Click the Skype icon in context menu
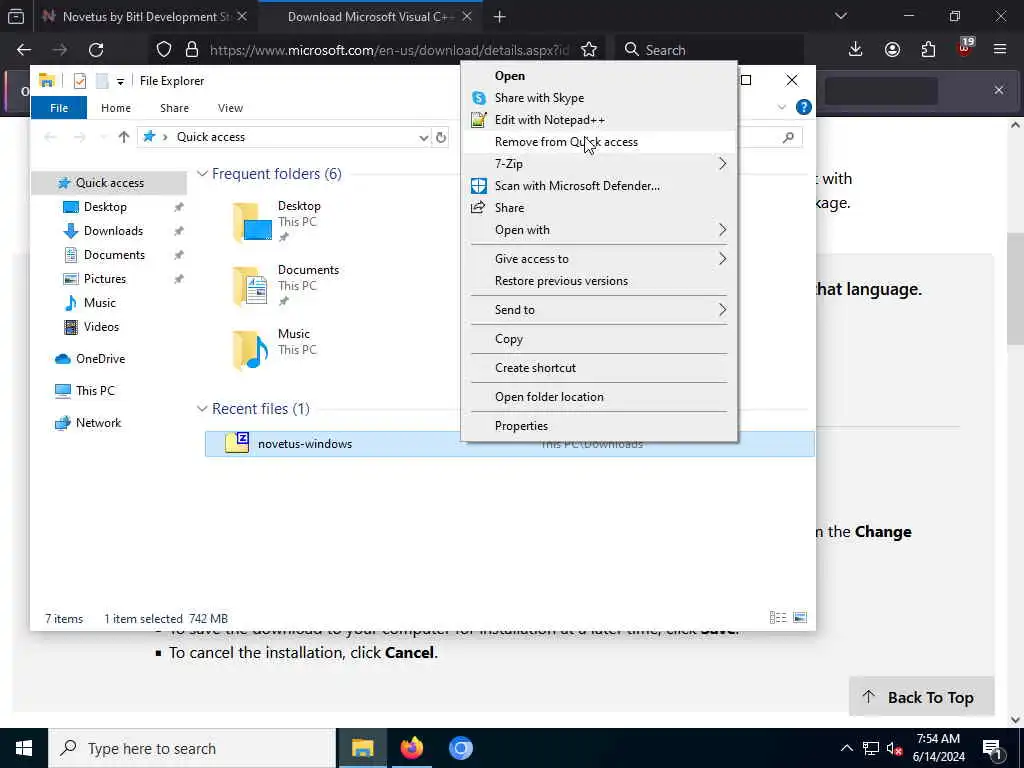1024x768 pixels. click(x=479, y=98)
